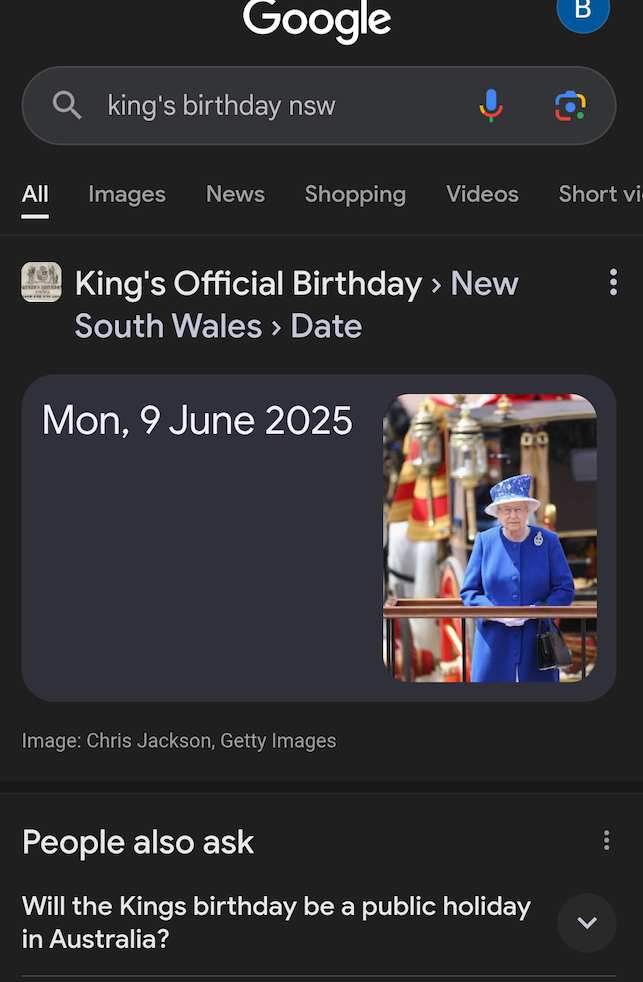Screen dimensions: 643x982
Task: Open the account profile avatar
Action: tap(583, 12)
